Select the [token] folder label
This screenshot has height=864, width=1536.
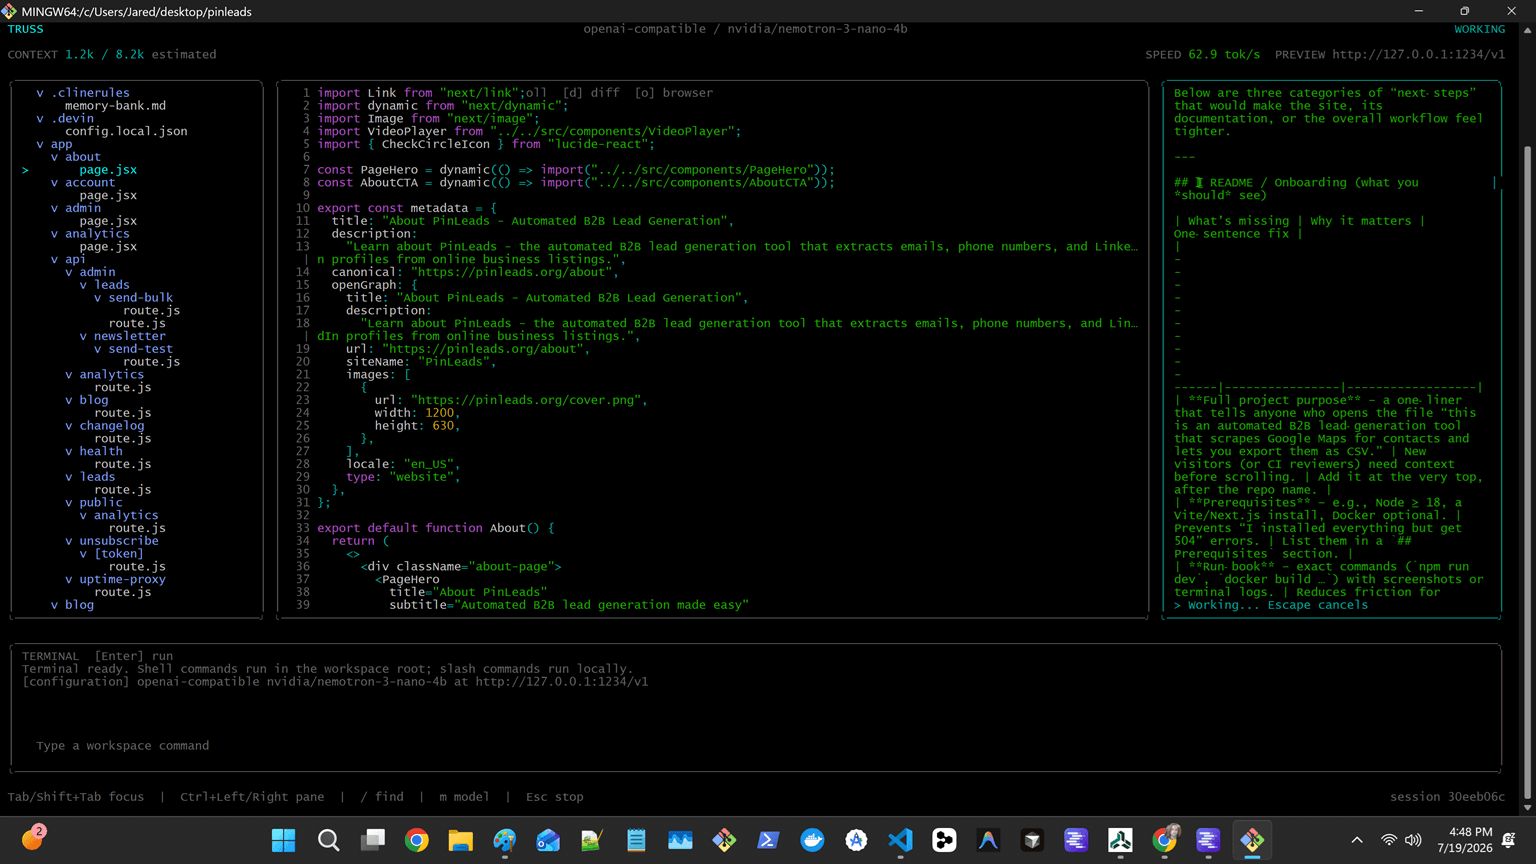pos(119,554)
